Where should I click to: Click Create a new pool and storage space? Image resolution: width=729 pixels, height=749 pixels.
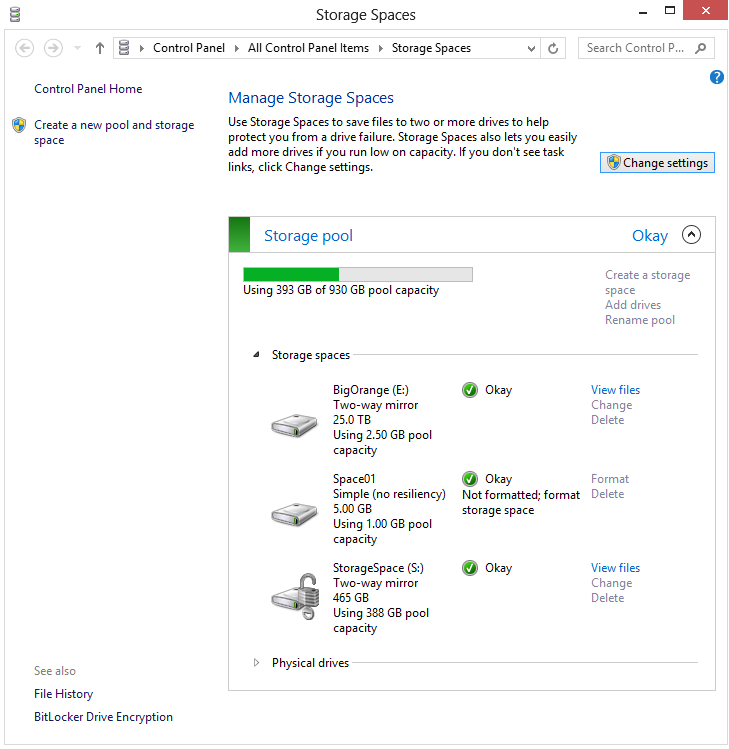[114, 132]
